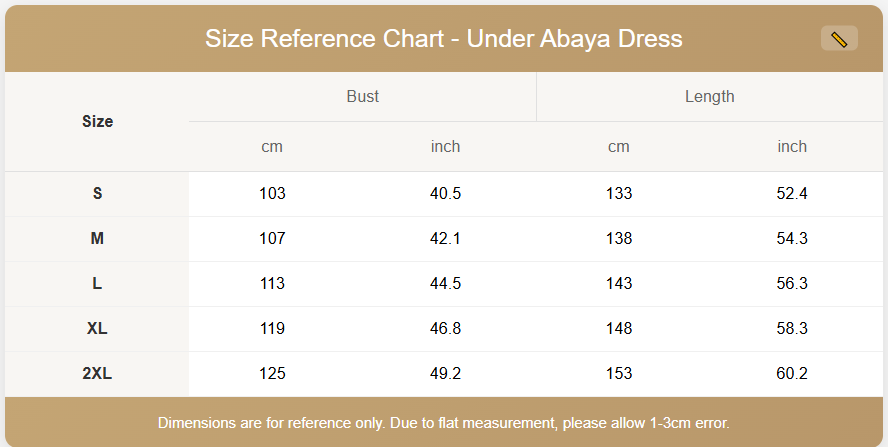Select length inch value 60.2
888x447 pixels.
[792, 374]
